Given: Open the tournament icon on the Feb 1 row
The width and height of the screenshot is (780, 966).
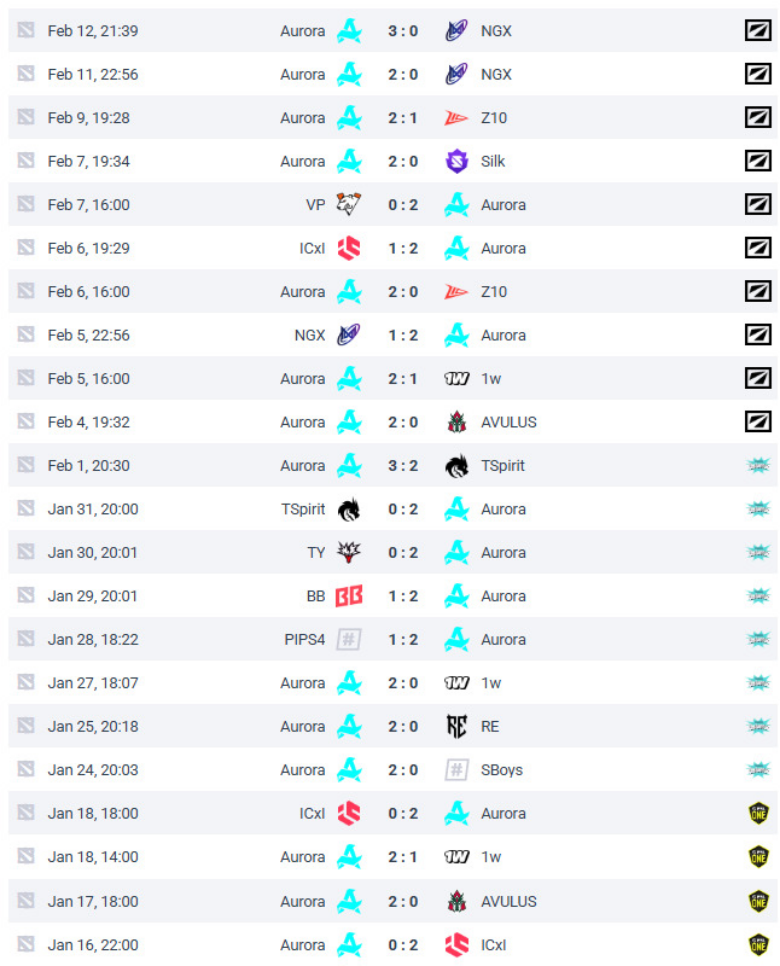Looking at the screenshot, I should tap(758, 465).
